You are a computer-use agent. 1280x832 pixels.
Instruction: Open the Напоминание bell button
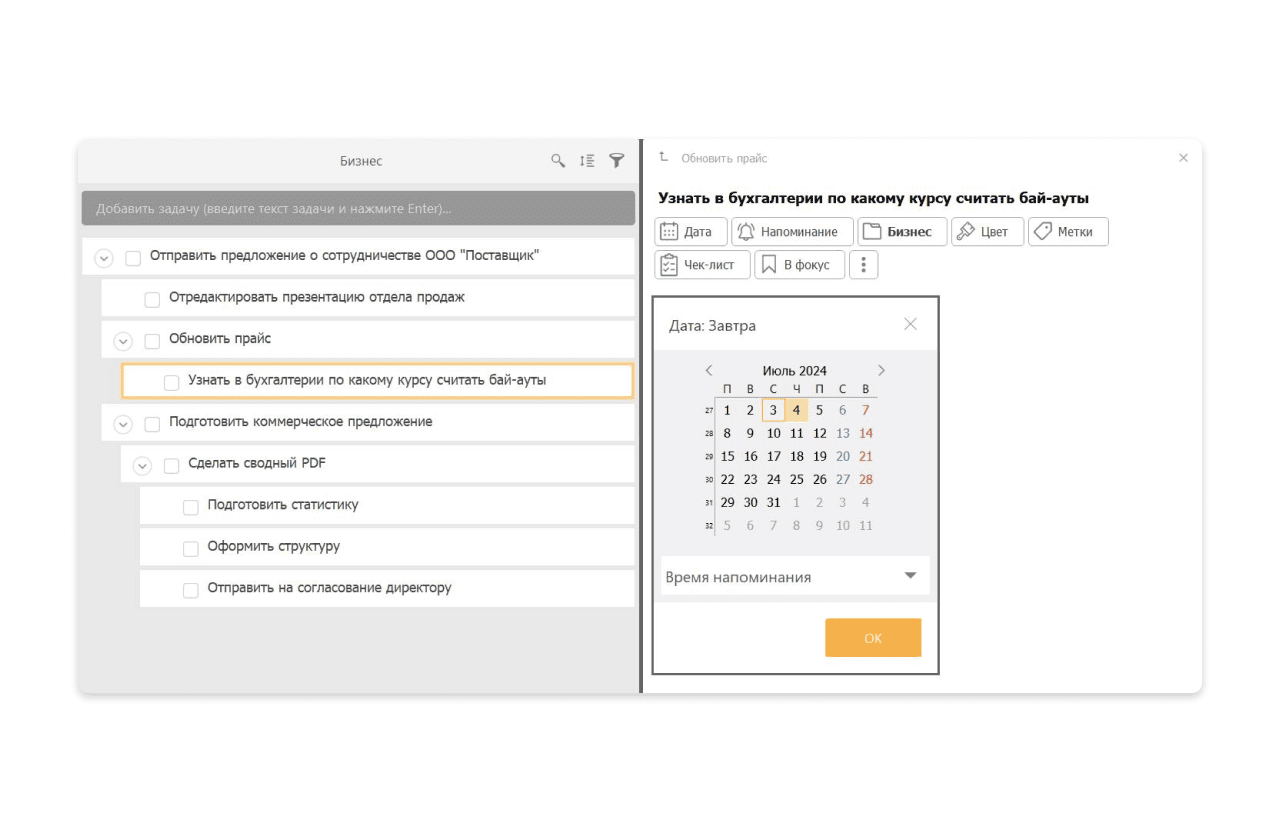point(792,232)
